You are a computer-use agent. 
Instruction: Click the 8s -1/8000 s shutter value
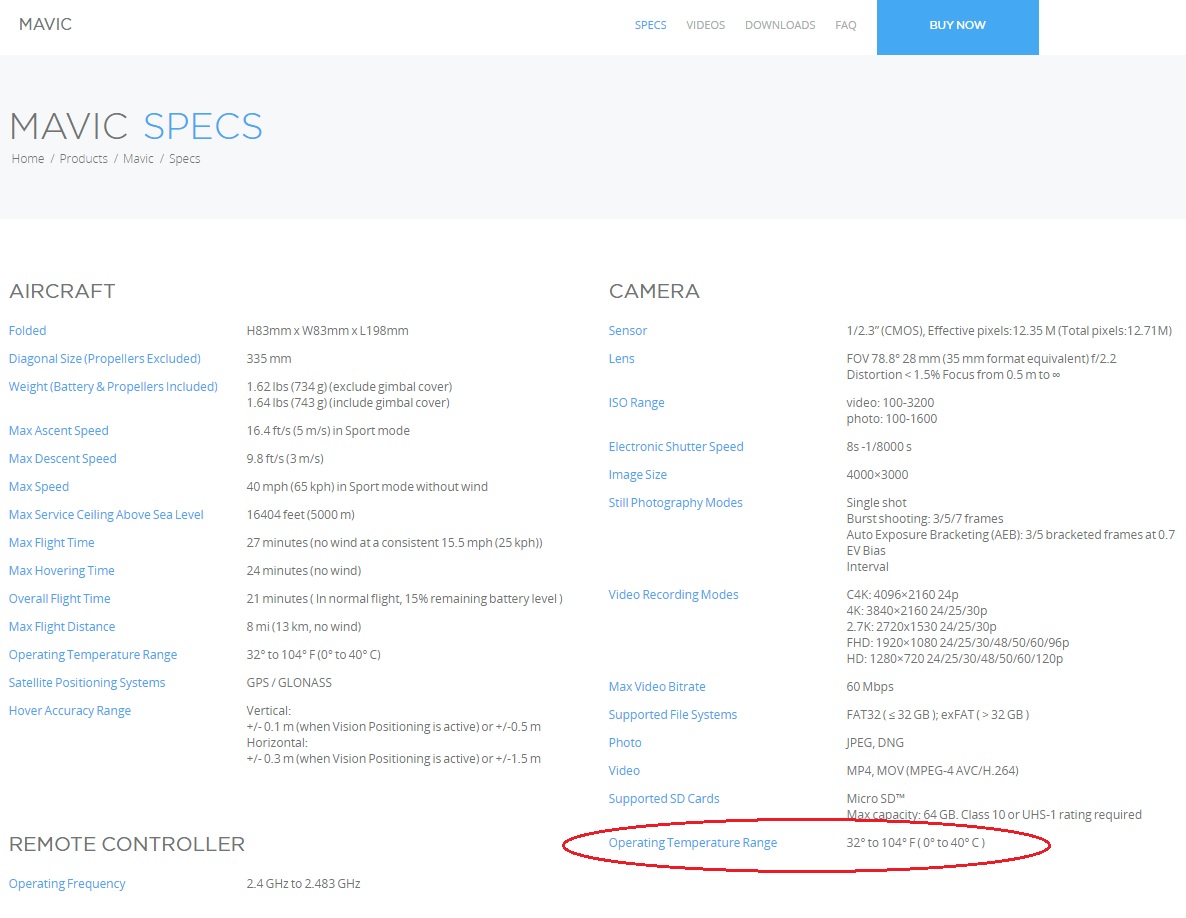[879, 446]
